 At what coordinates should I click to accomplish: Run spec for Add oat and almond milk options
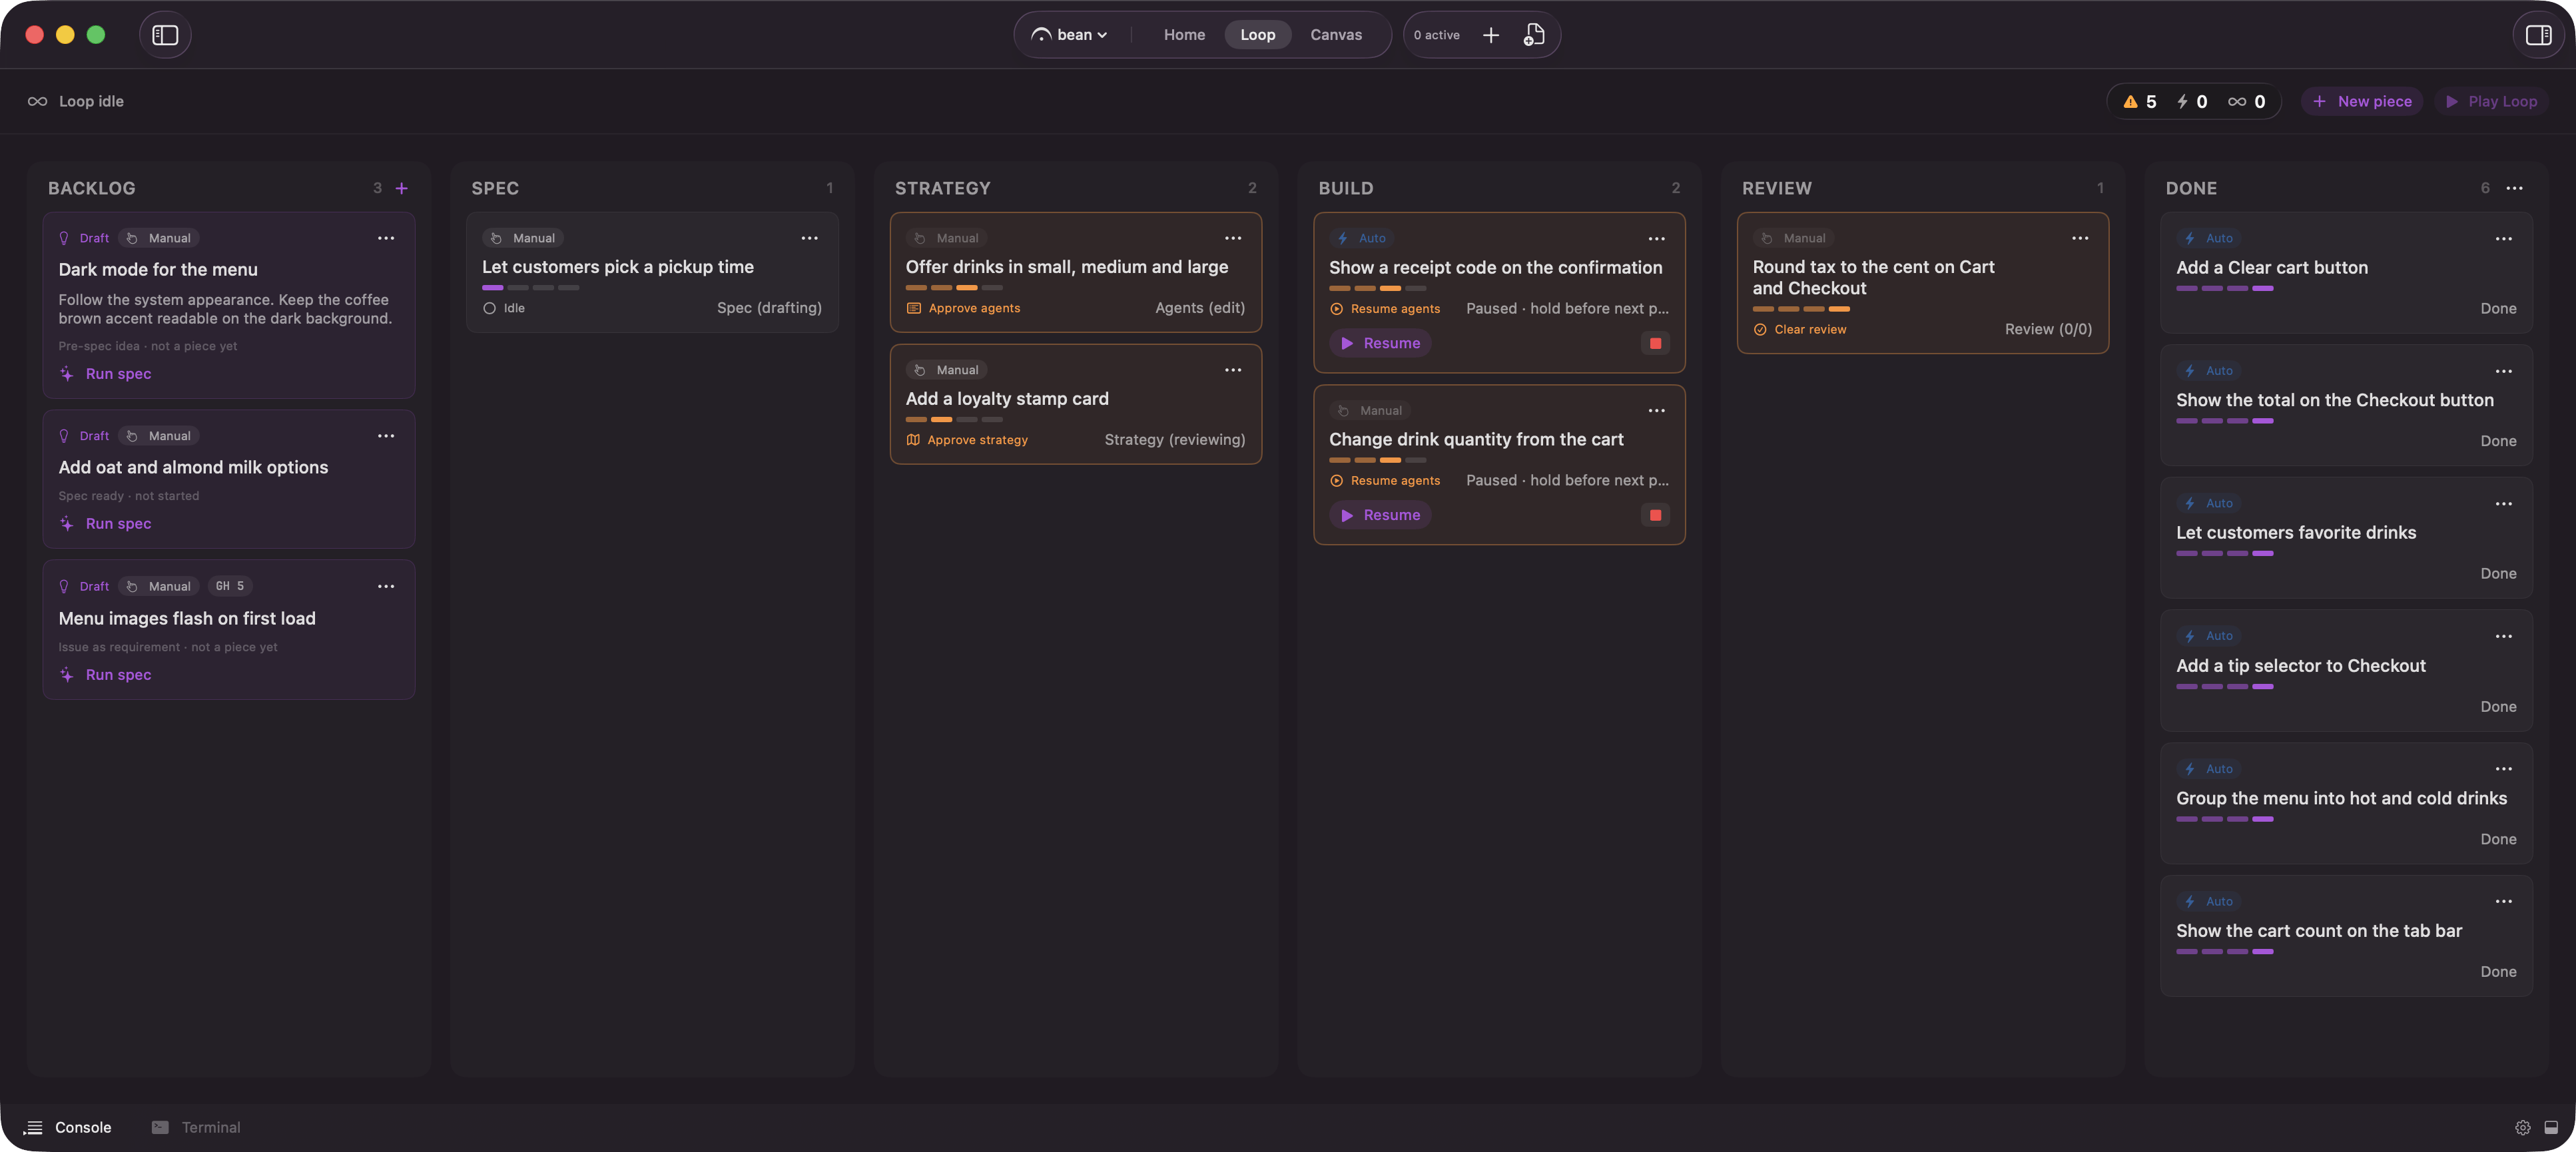click(x=106, y=524)
